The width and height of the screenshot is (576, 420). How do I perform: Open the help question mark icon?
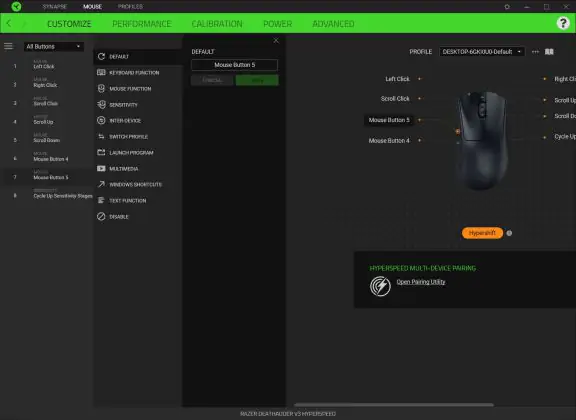563,23
